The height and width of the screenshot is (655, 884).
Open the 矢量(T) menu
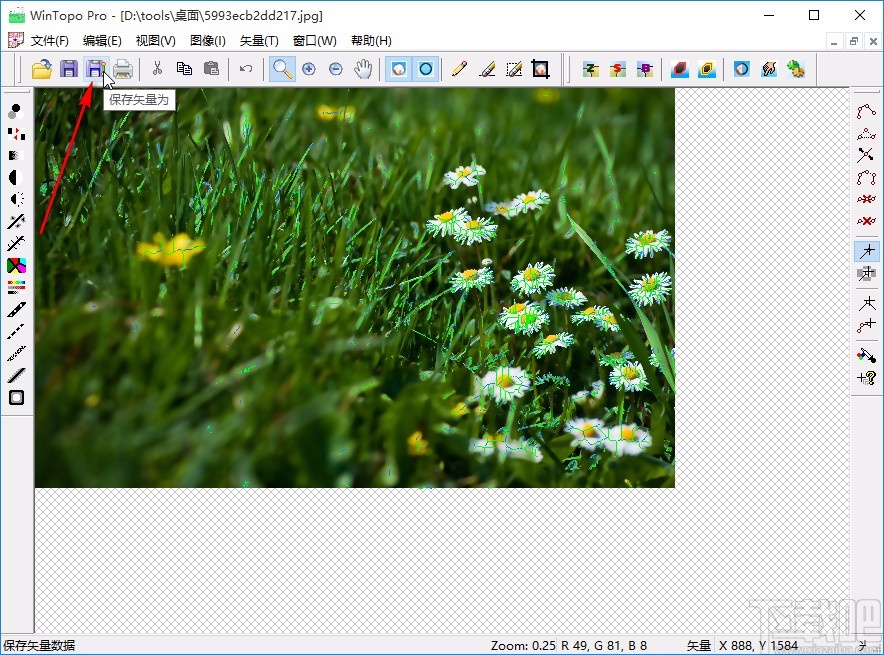click(x=259, y=41)
